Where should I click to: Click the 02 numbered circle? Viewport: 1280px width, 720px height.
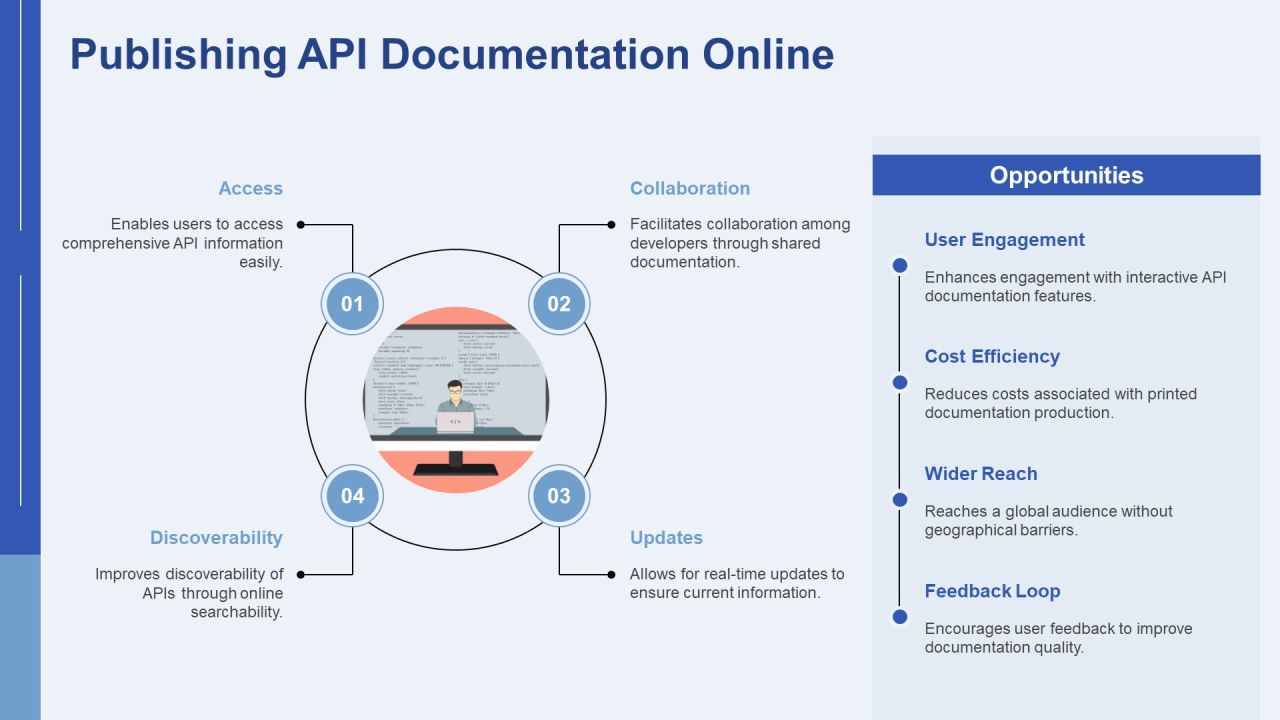pos(559,303)
